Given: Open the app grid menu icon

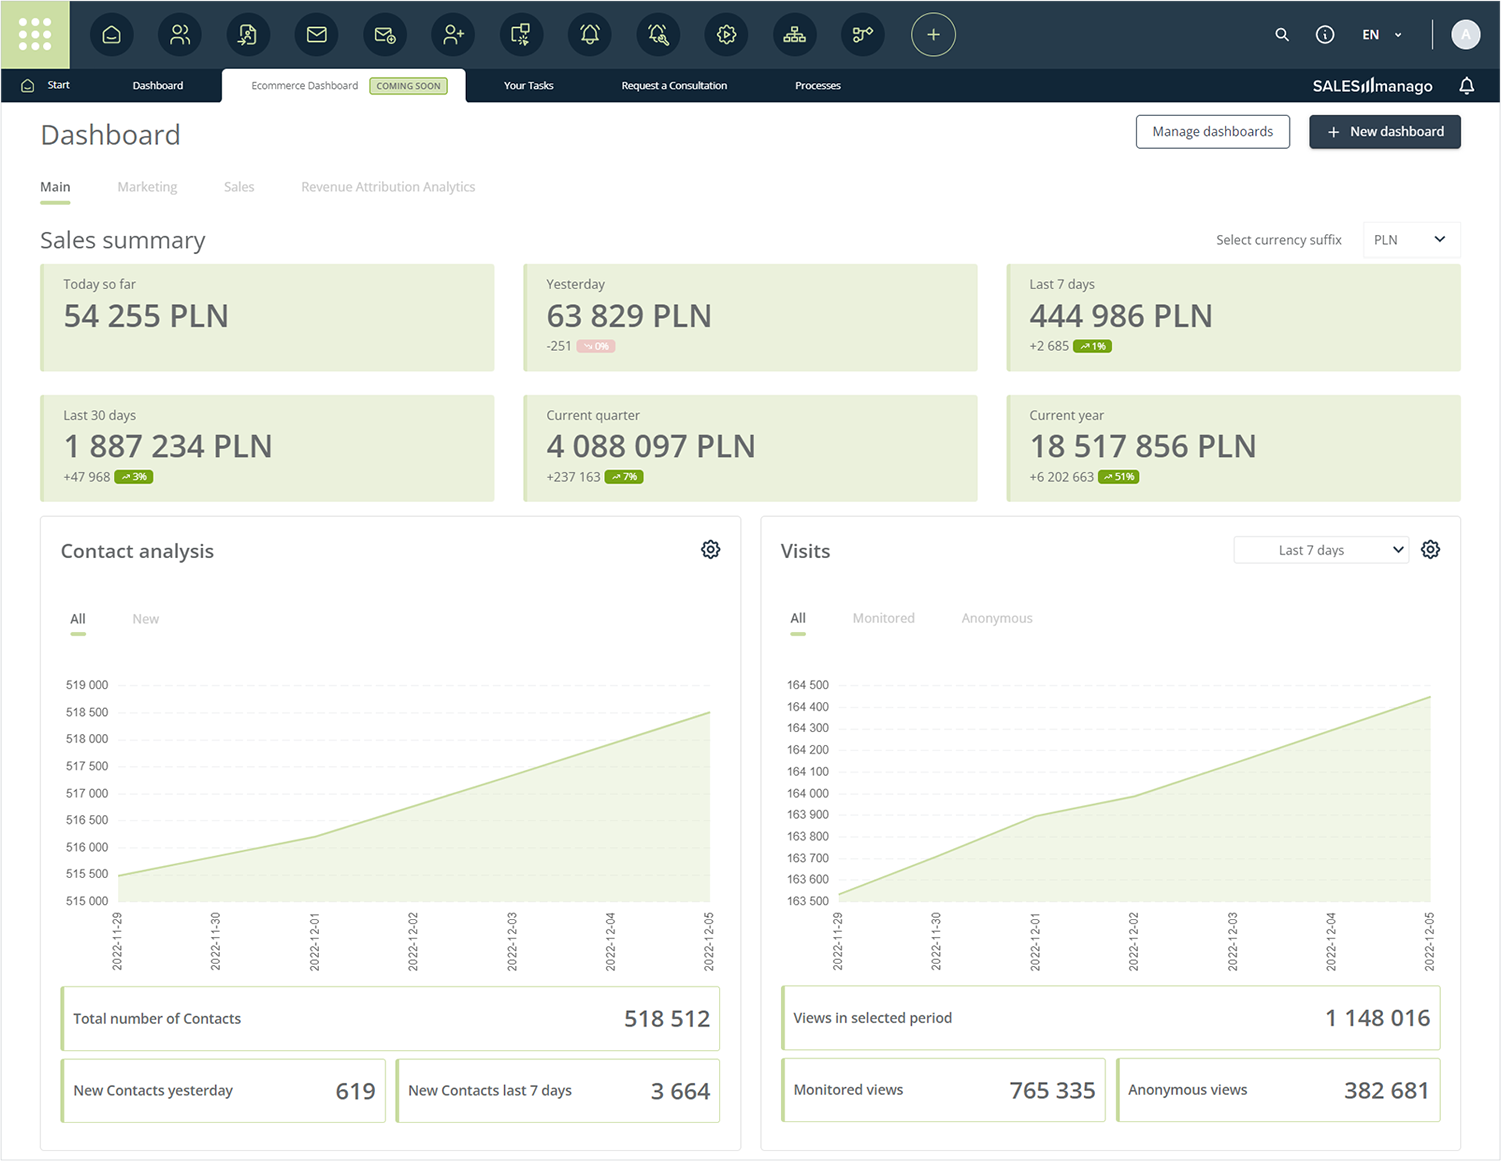Looking at the screenshot, I should tap(35, 34).
